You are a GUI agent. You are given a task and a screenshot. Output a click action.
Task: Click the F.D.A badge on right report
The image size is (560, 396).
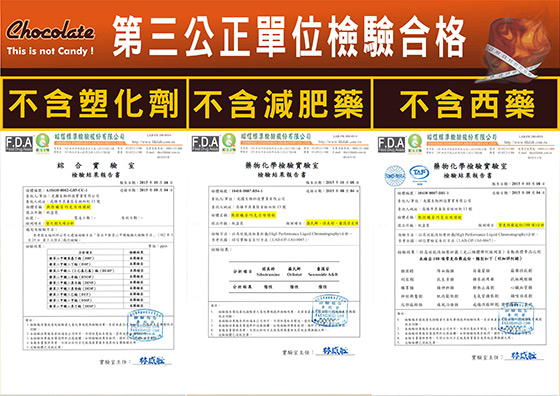click(391, 144)
